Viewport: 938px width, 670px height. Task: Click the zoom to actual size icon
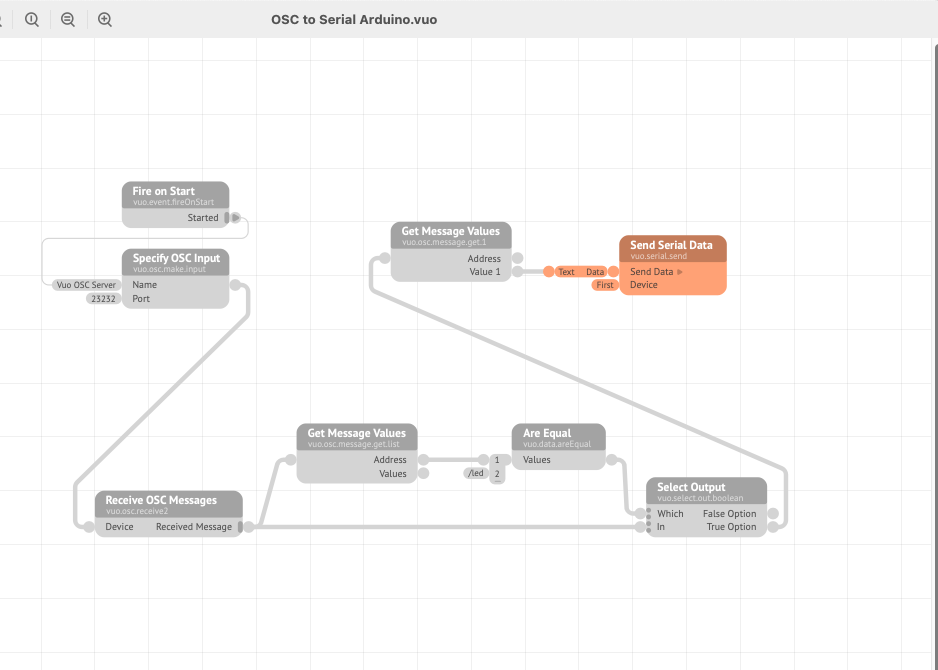pyautogui.click(x=32, y=20)
